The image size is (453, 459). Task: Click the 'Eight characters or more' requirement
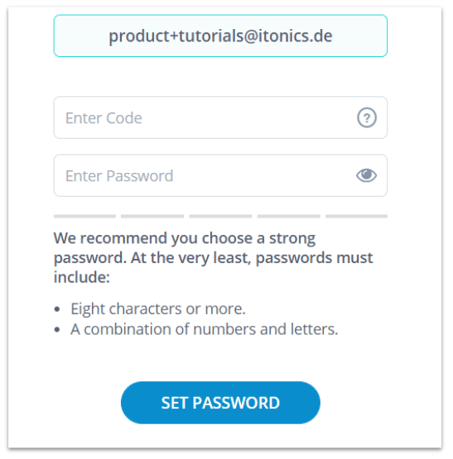tap(158, 309)
